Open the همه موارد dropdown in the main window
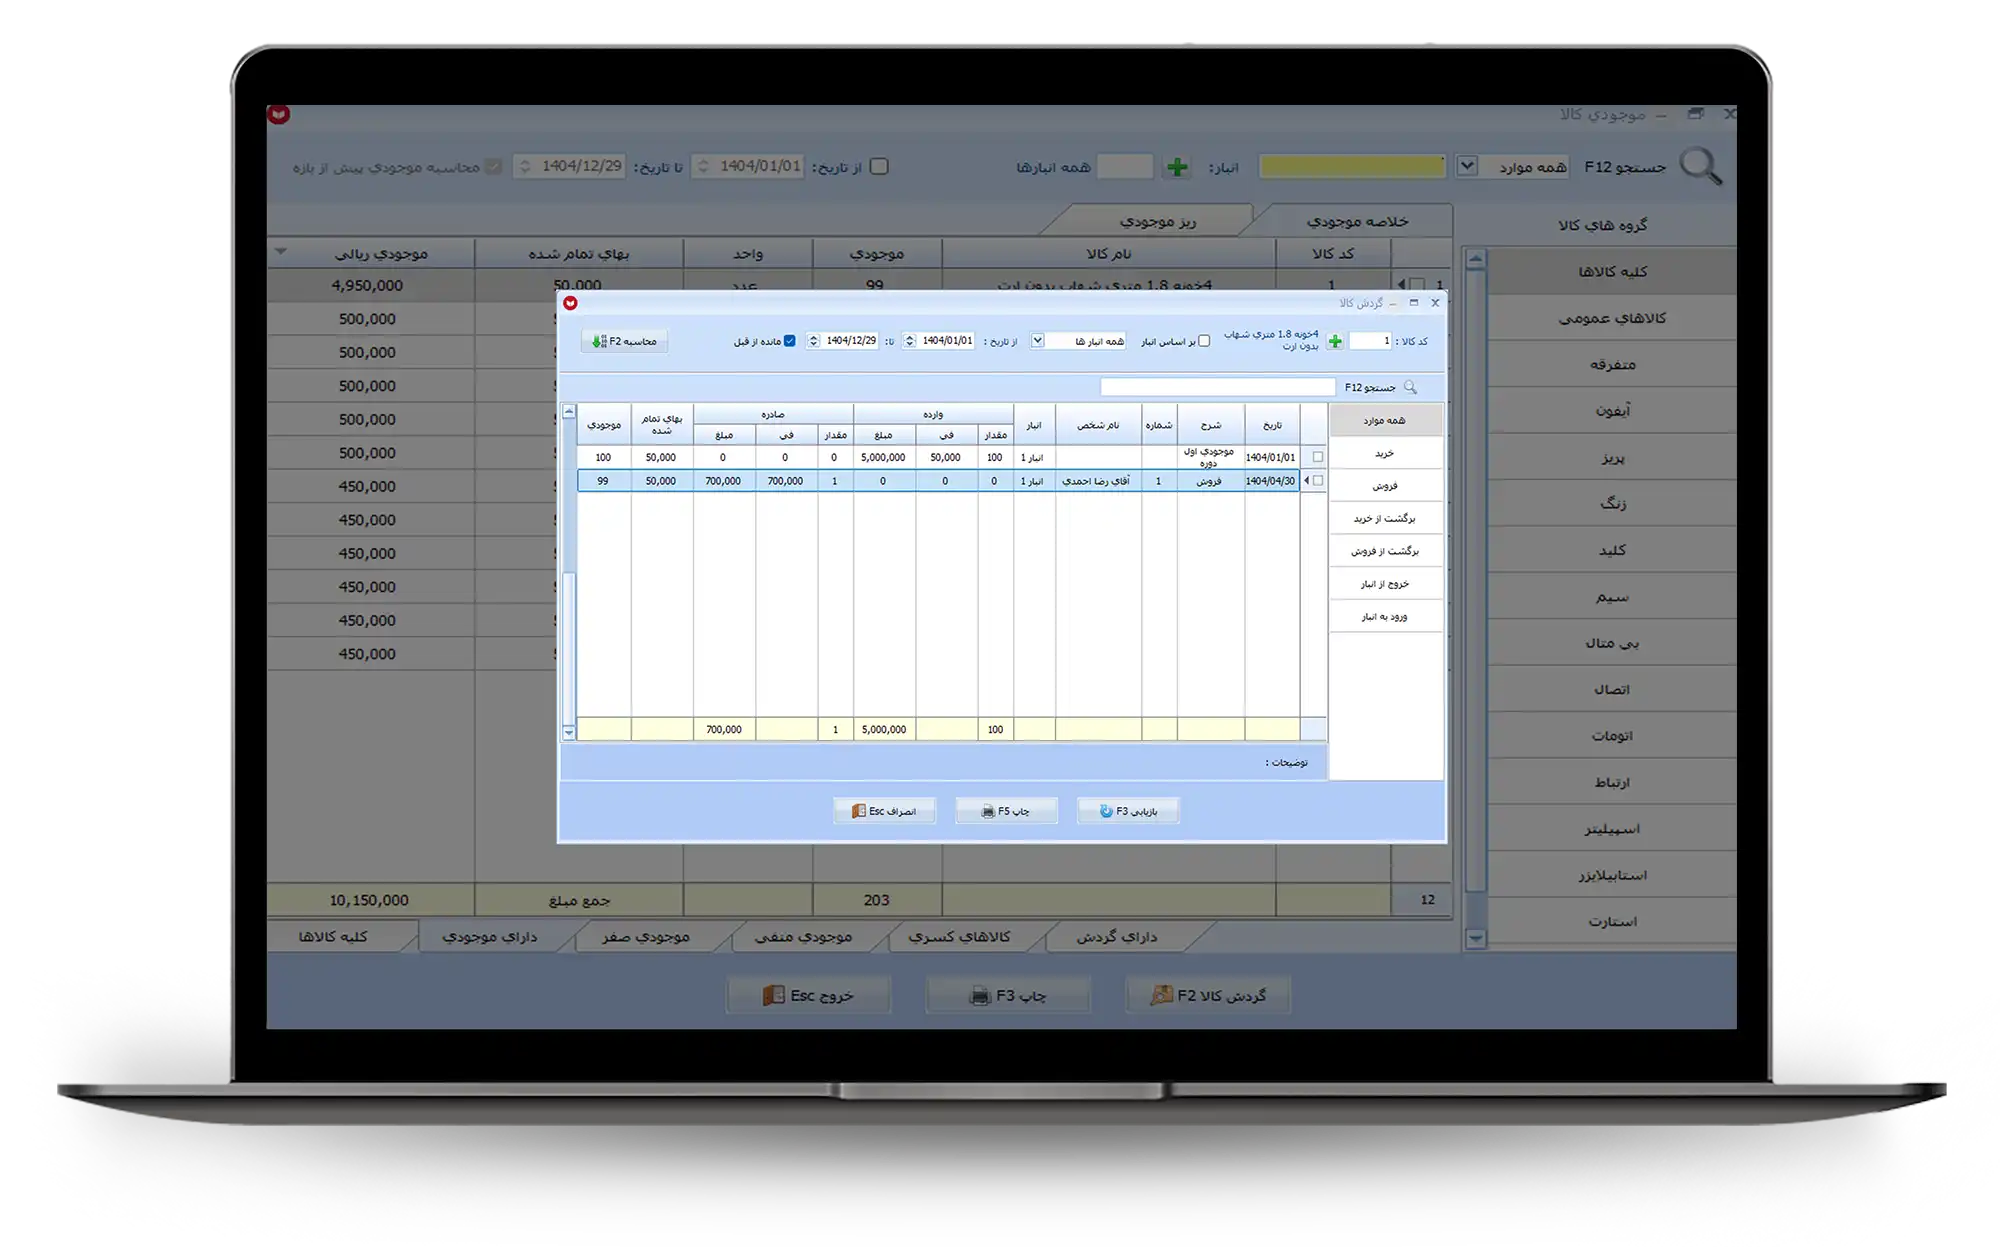Viewport: 2000px width, 1247px height. click(1467, 166)
